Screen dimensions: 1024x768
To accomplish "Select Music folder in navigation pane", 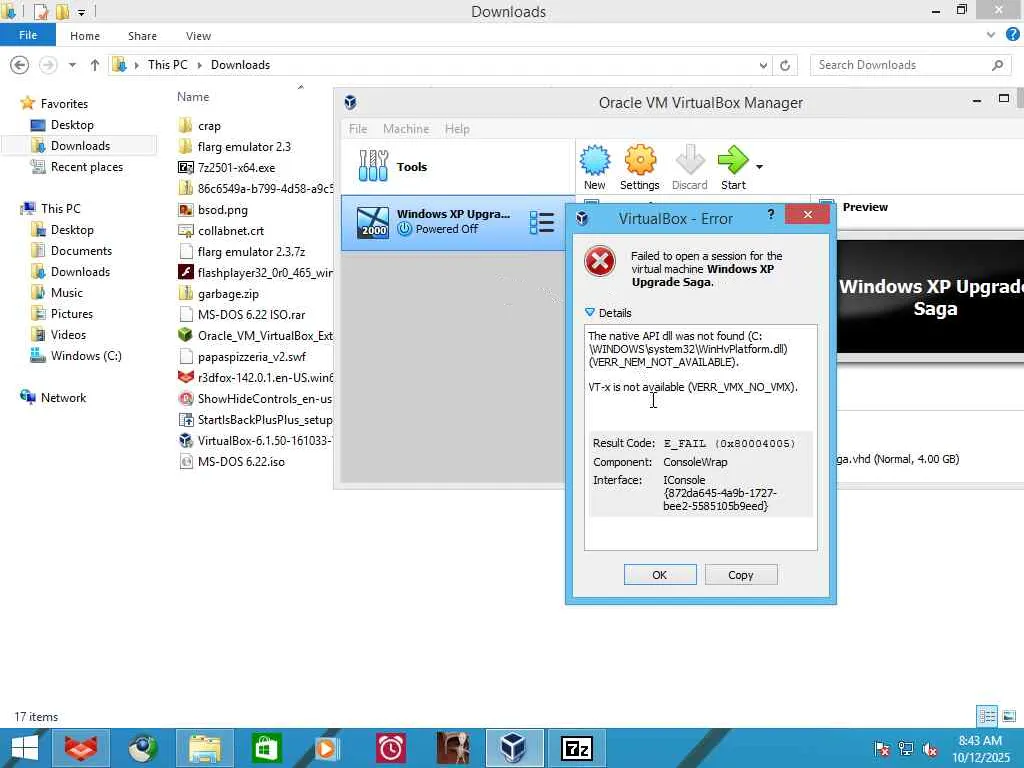I will [67, 293].
